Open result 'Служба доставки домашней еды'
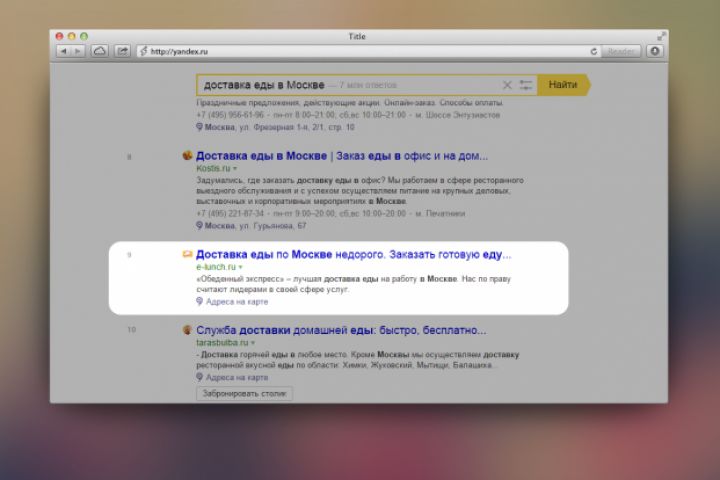Viewport: 720px width, 480px height. pyautogui.click(x=341, y=330)
